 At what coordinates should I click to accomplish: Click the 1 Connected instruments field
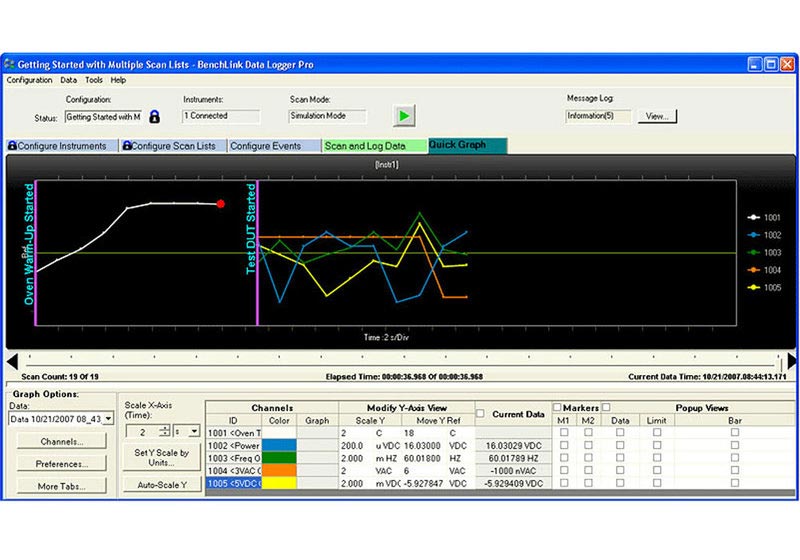coord(220,116)
